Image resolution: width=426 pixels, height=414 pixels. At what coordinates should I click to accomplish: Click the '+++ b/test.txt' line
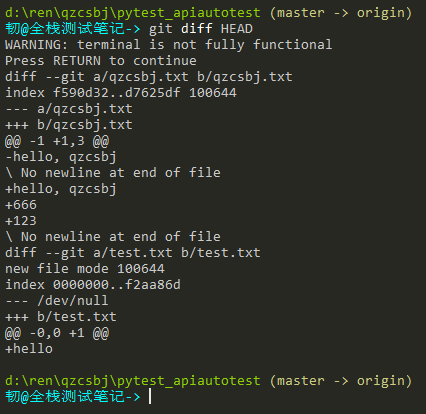point(61,317)
